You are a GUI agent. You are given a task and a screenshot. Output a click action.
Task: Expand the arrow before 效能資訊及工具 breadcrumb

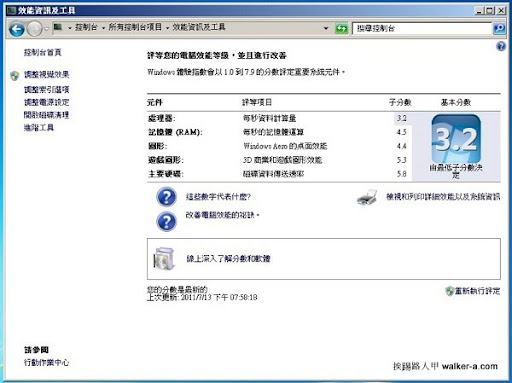point(167,28)
